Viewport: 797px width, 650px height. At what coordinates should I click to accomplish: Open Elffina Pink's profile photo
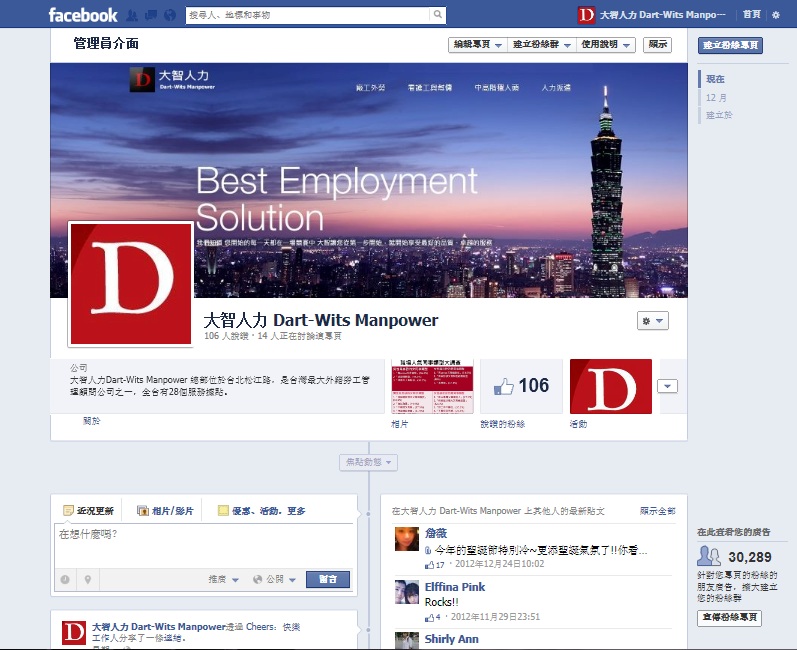pyautogui.click(x=407, y=592)
